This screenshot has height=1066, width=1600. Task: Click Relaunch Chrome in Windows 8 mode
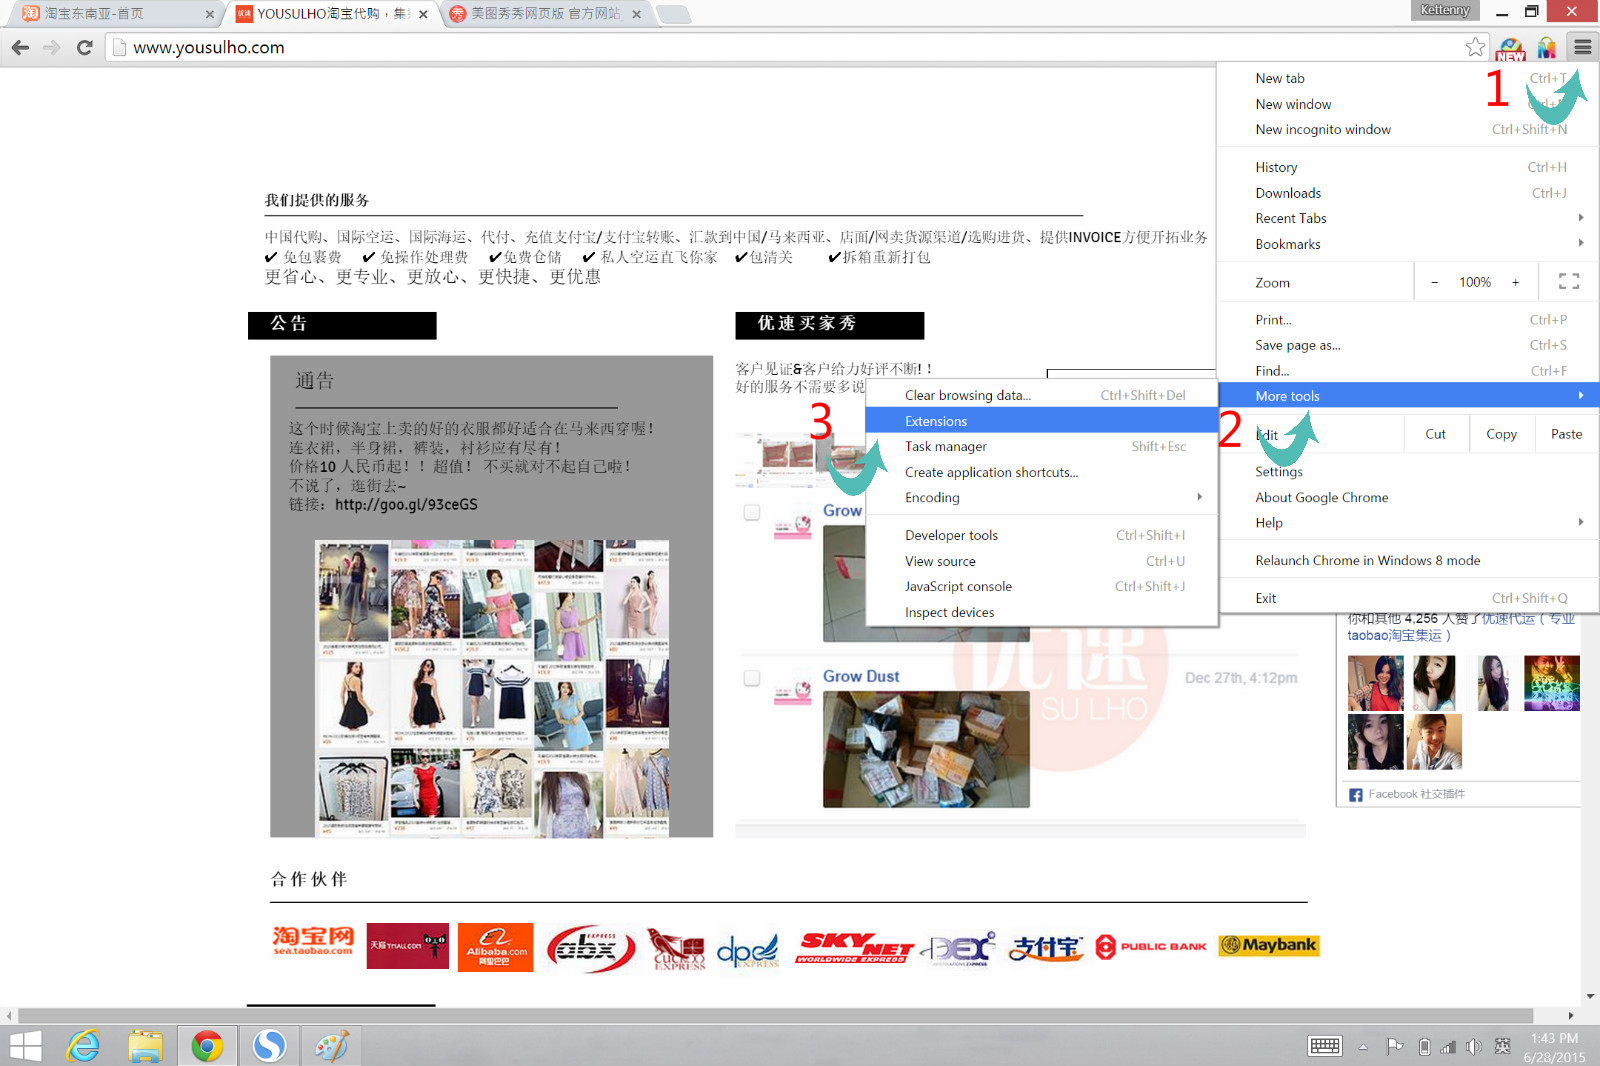1408,560
